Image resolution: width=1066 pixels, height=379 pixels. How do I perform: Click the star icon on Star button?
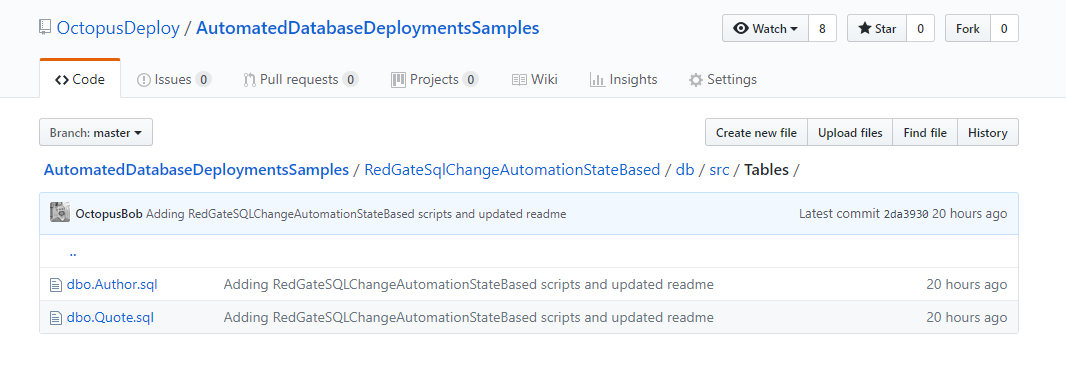pyautogui.click(x=864, y=29)
